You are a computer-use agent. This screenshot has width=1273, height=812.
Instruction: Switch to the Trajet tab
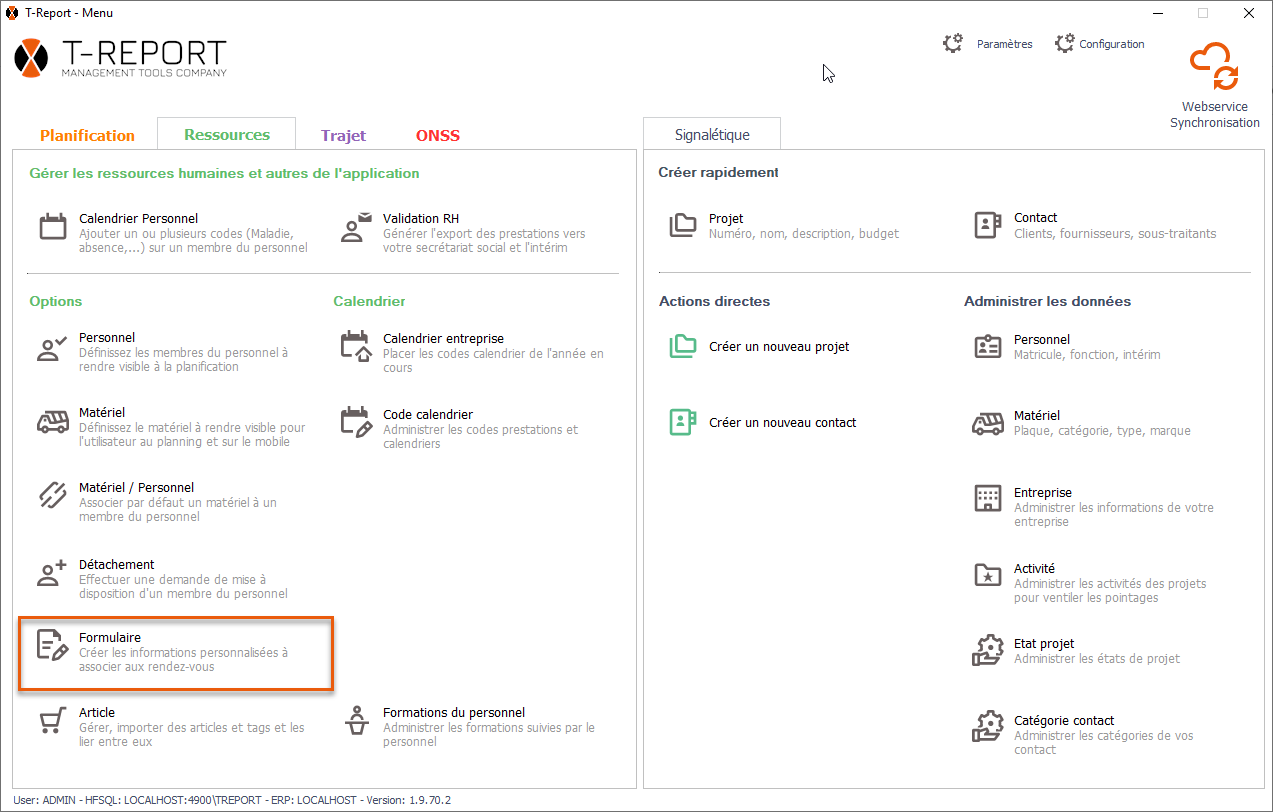(343, 135)
